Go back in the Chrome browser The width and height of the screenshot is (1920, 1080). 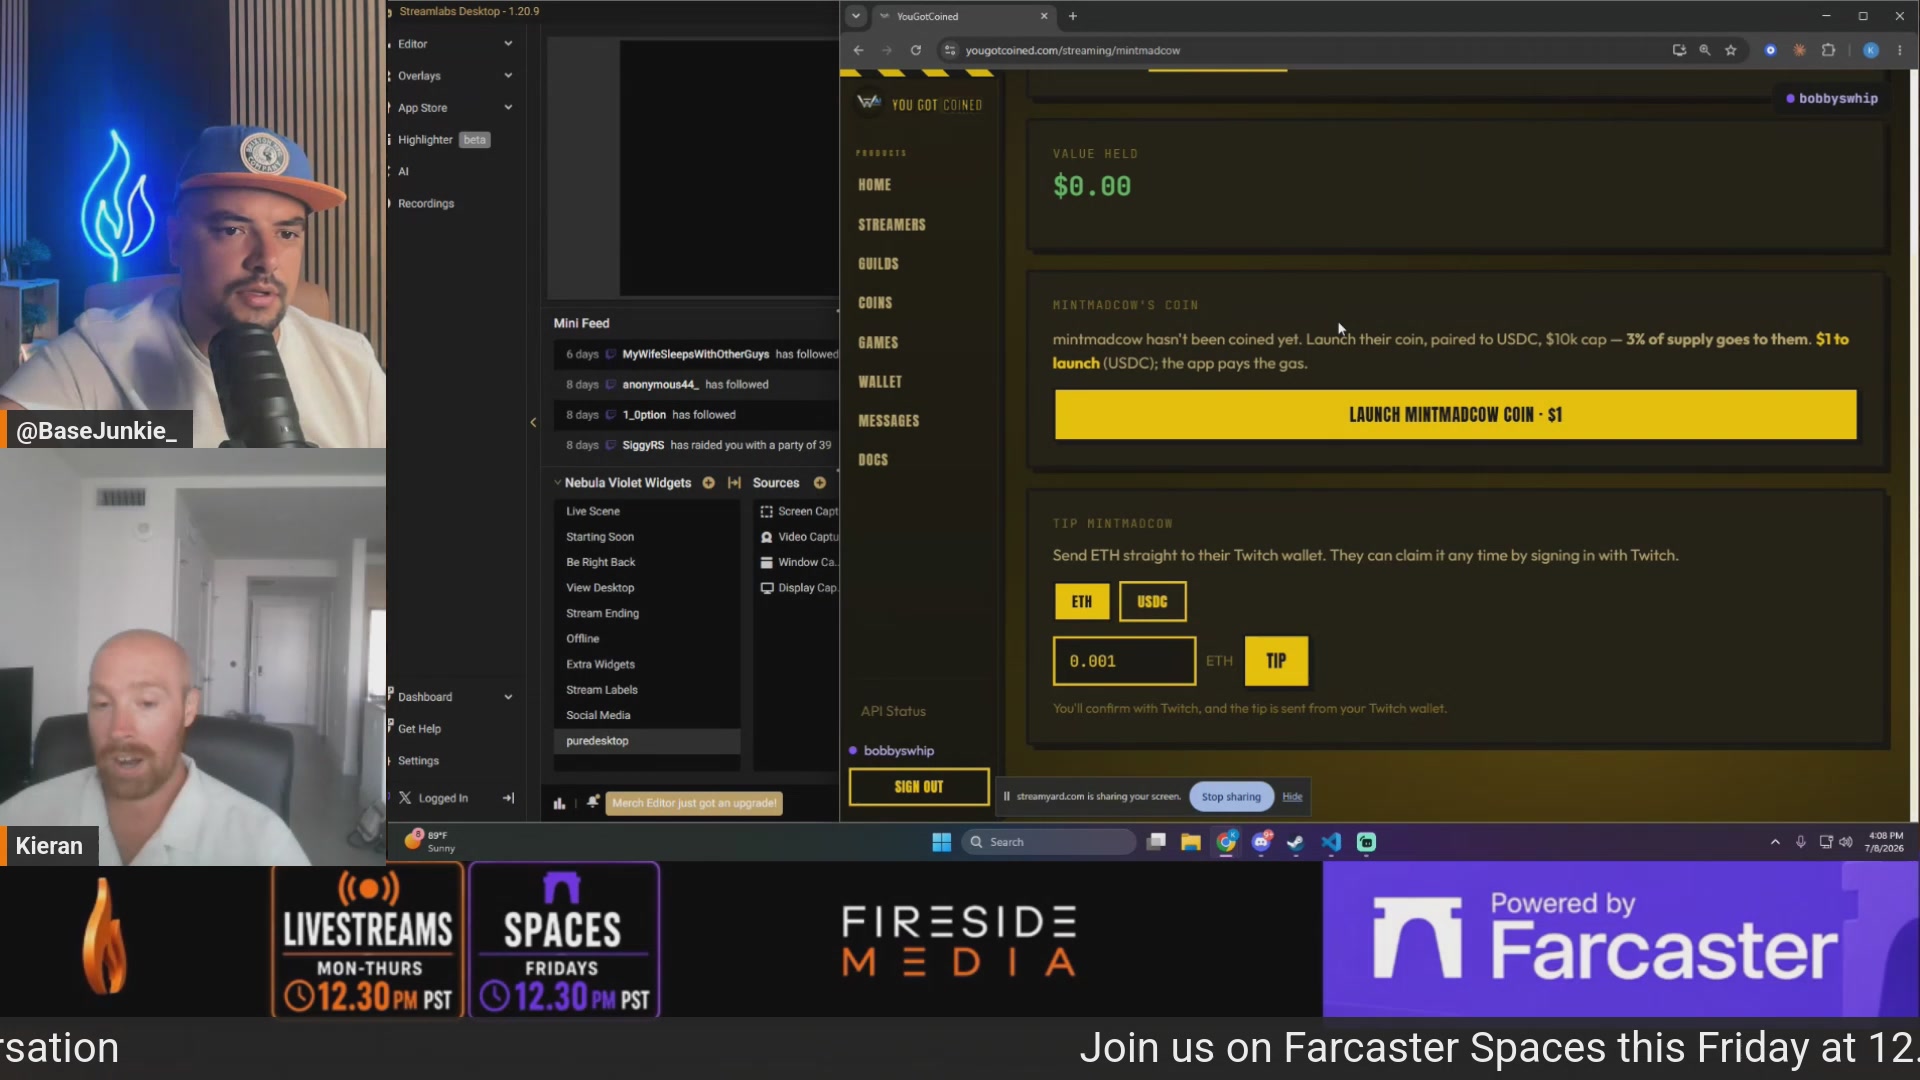coord(858,50)
